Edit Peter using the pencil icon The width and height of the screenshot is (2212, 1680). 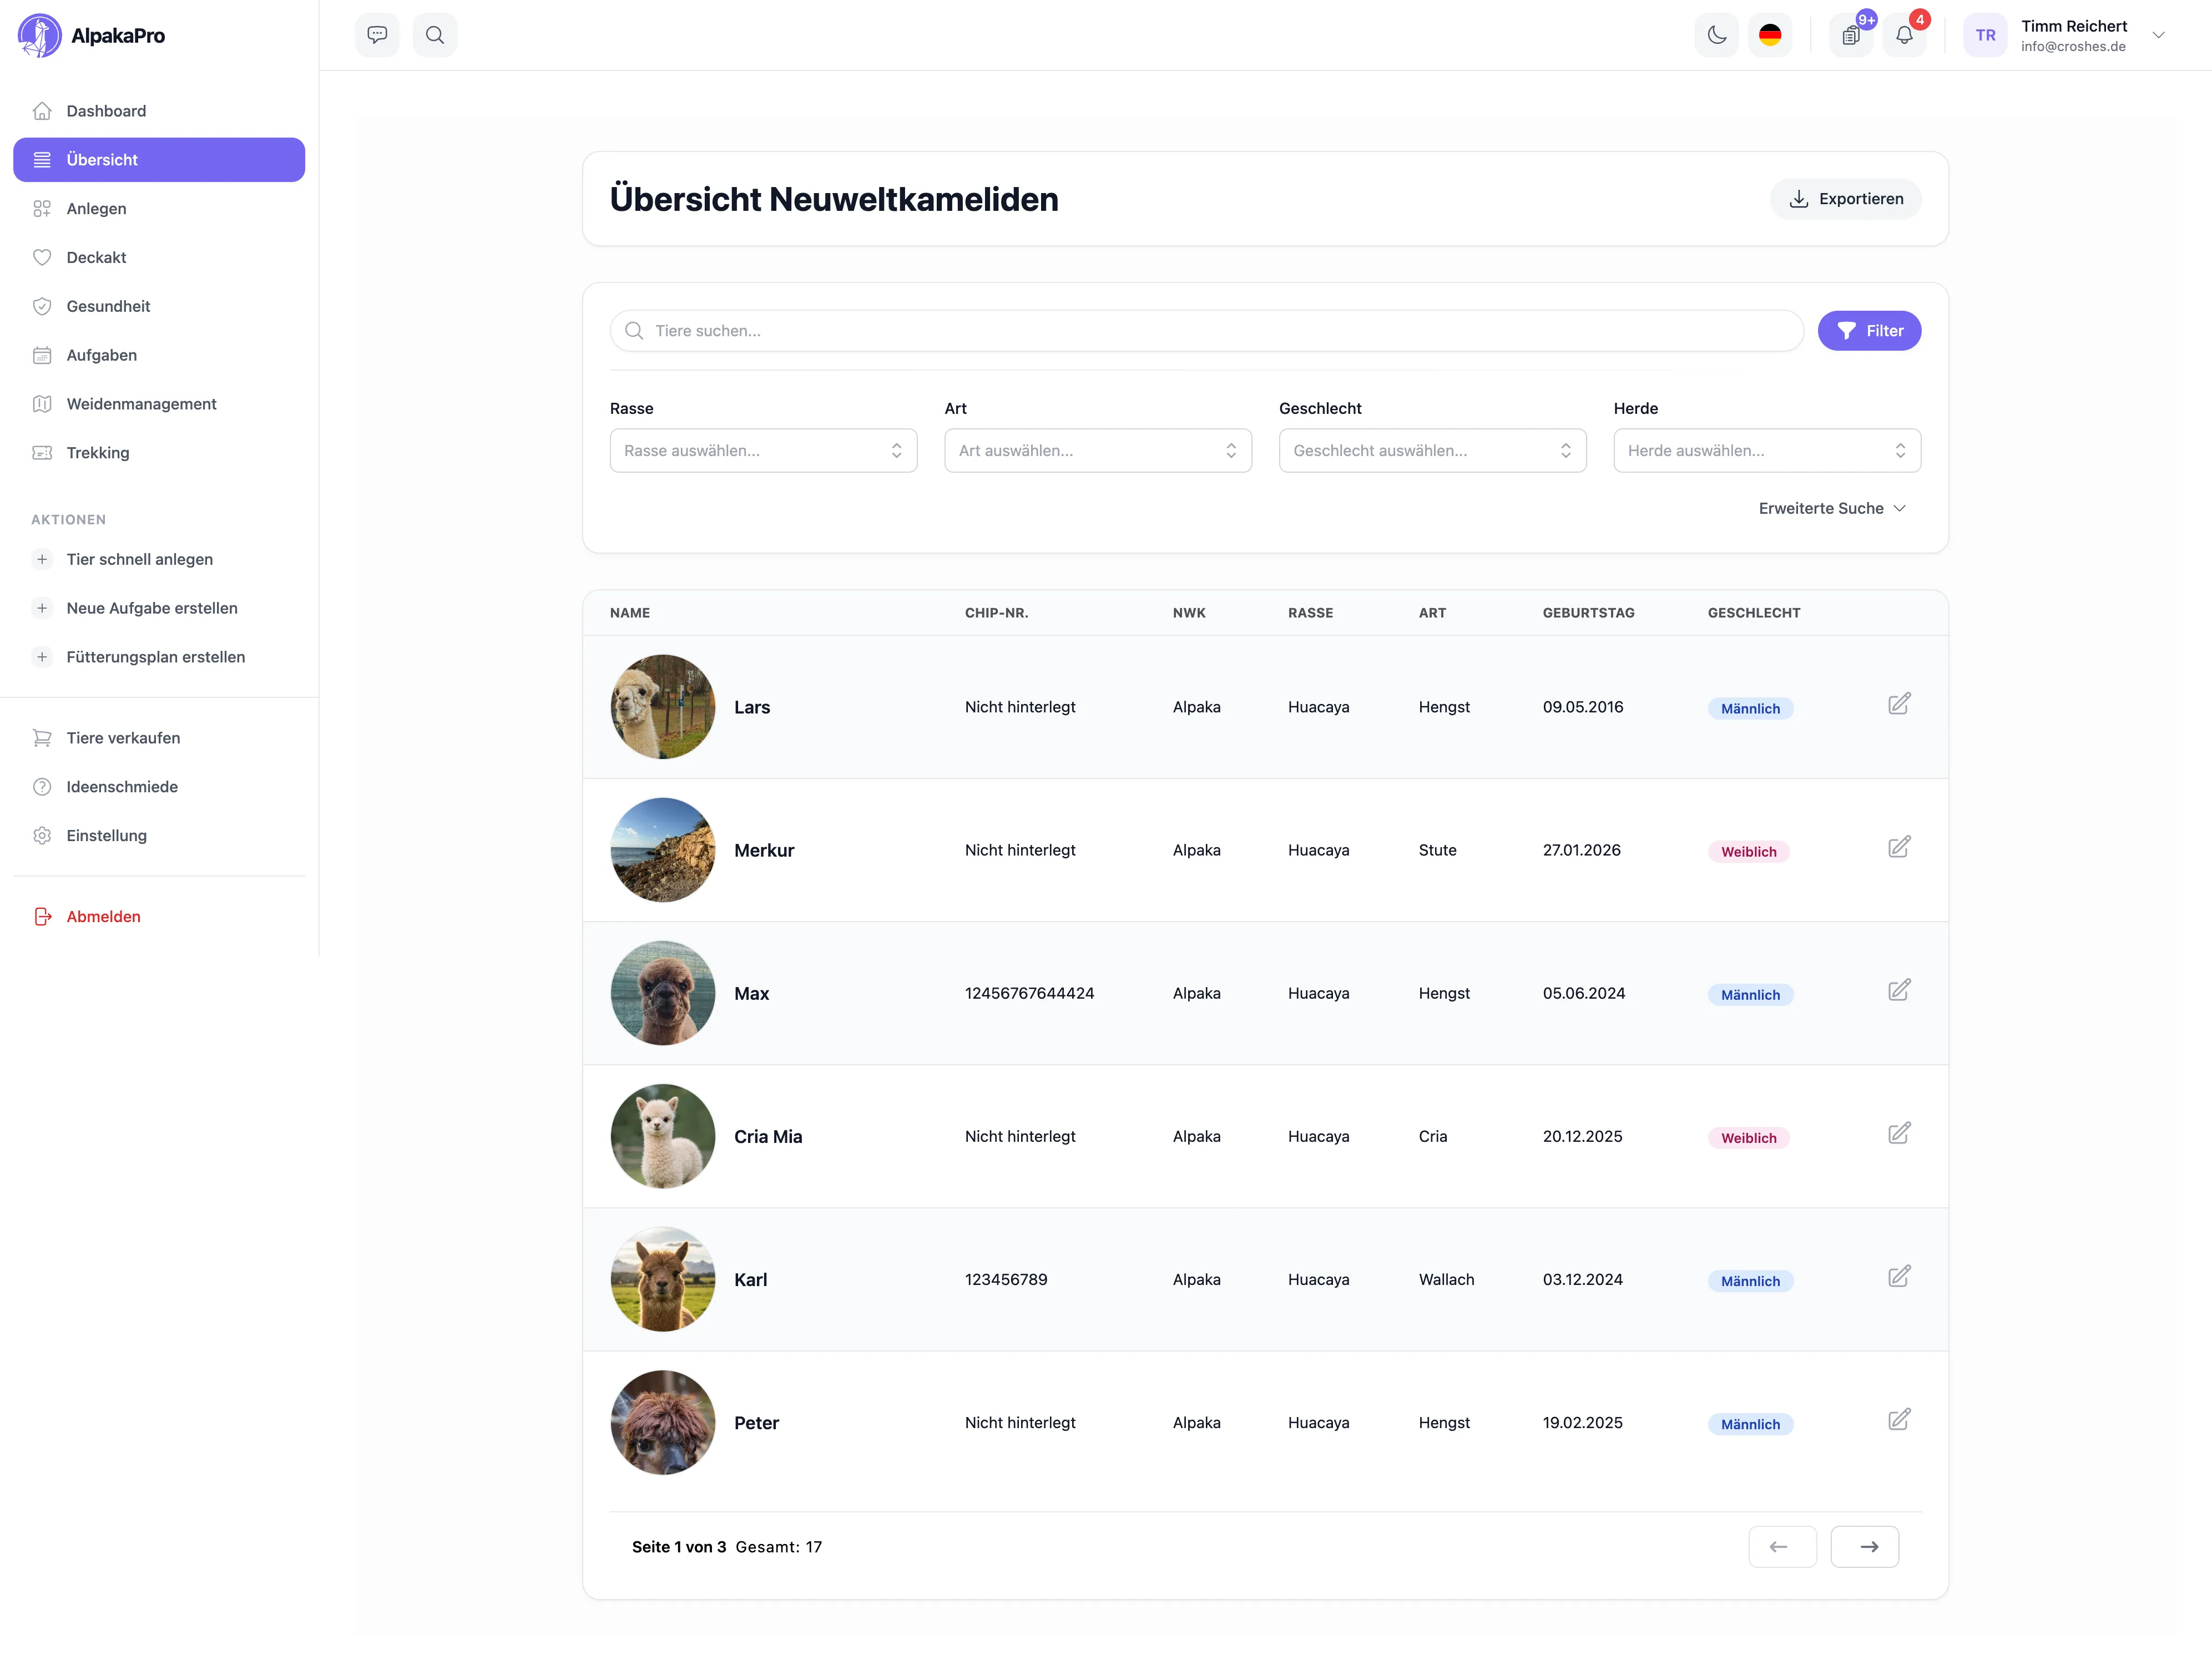[1899, 1419]
